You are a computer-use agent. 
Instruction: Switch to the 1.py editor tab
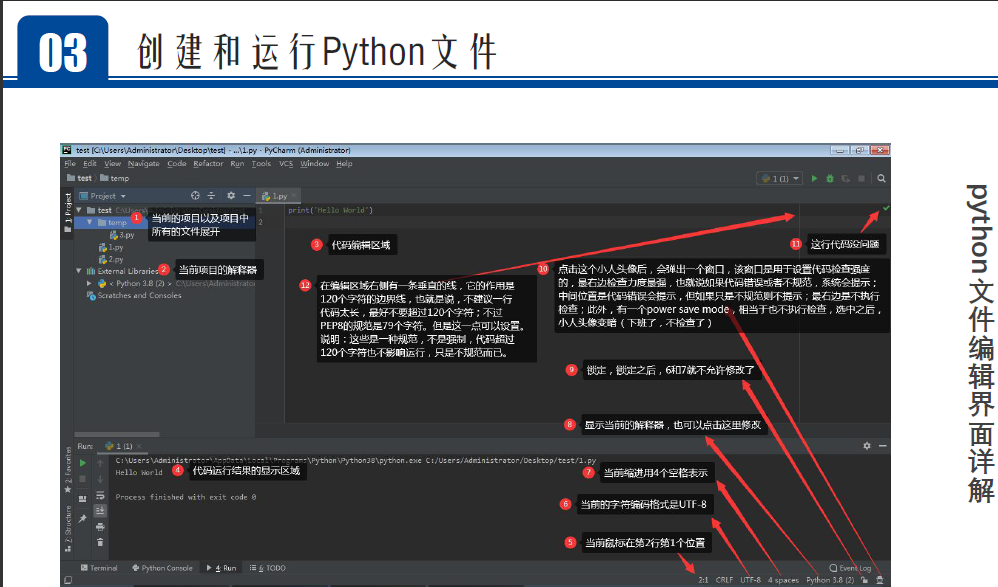(278, 196)
